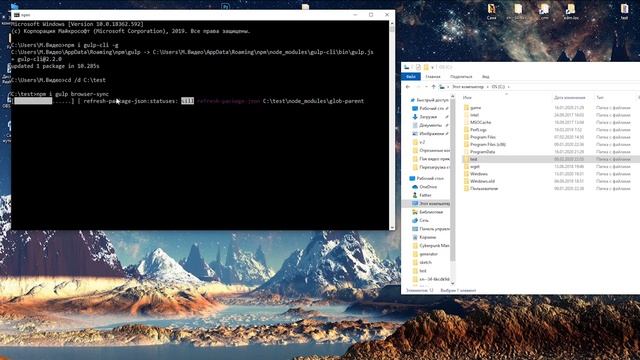Select the 'Program Files (x86)' folder
This screenshot has height=360, width=640.
point(488,144)
